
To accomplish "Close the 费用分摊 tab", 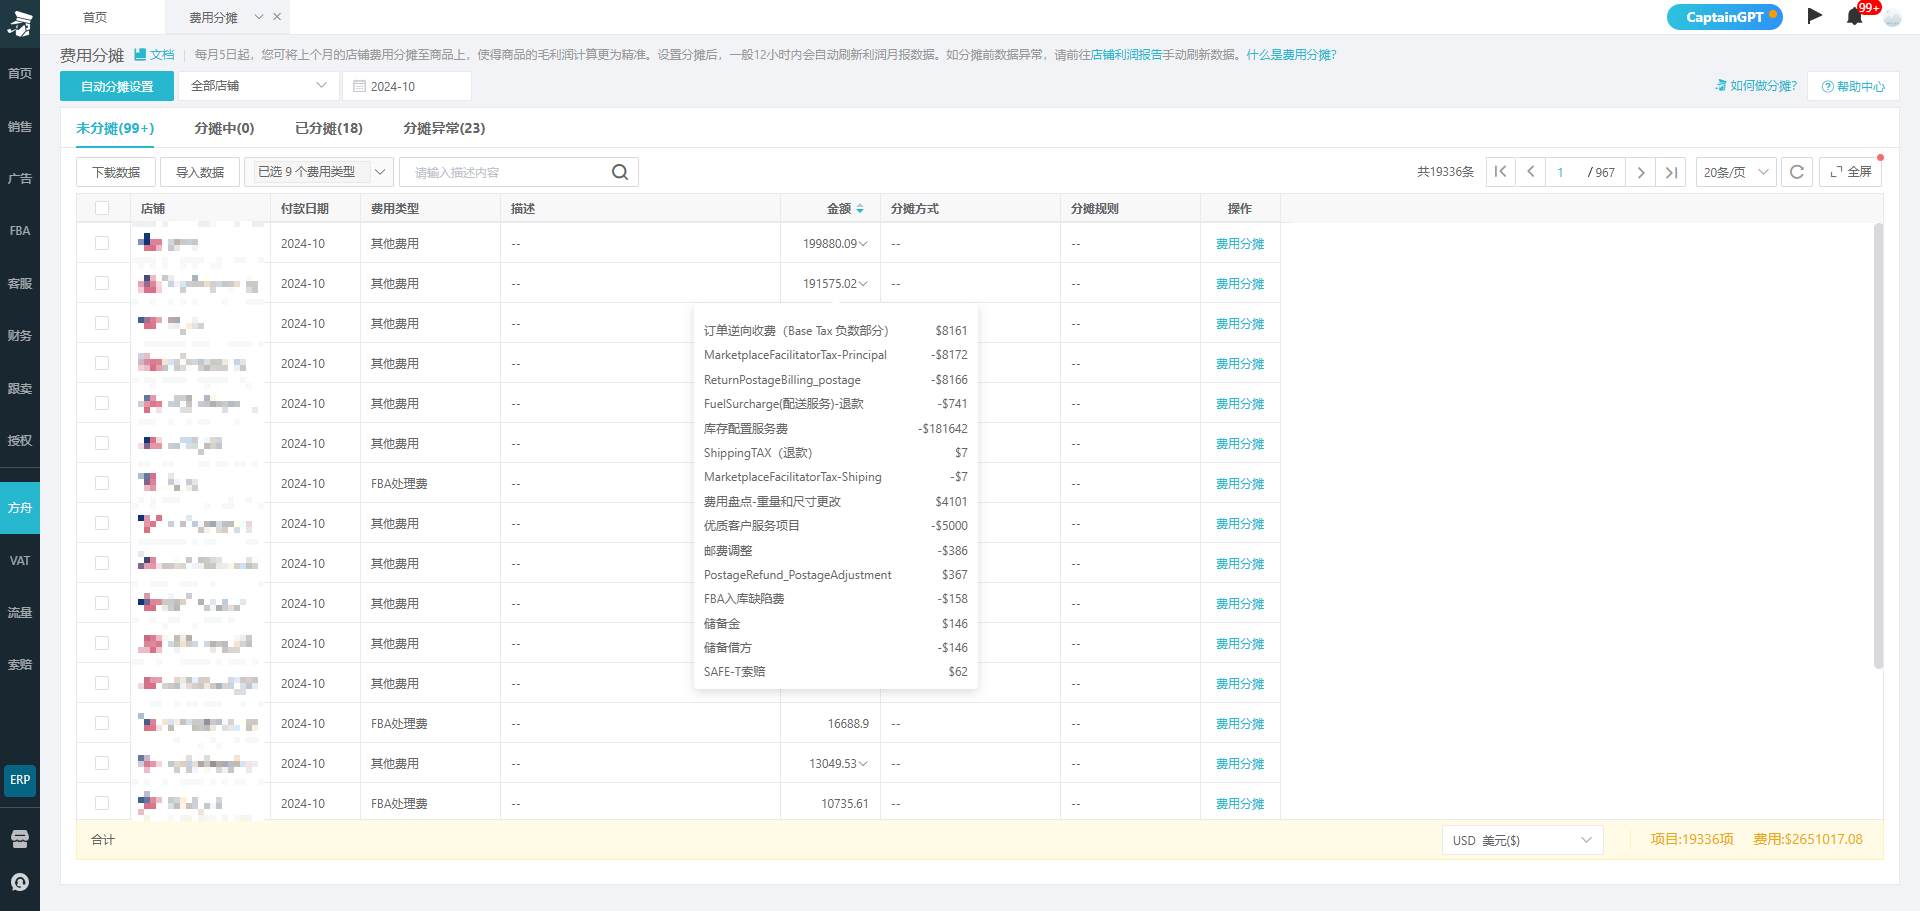I will [277, 17].
